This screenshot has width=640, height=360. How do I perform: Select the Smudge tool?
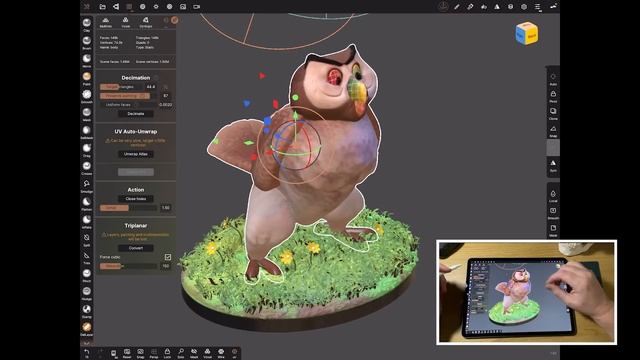coord(87,186)
